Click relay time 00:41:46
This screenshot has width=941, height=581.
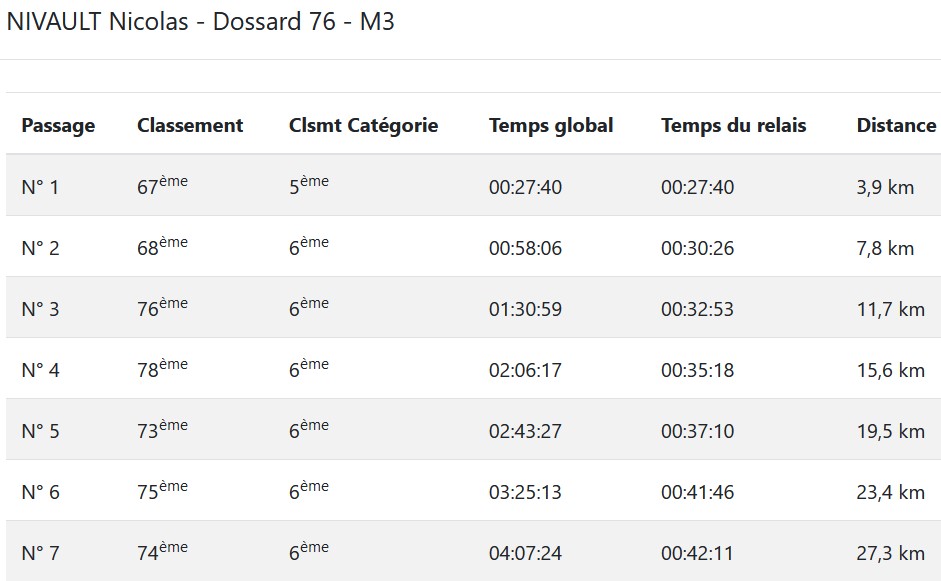[x=697, y=492]
